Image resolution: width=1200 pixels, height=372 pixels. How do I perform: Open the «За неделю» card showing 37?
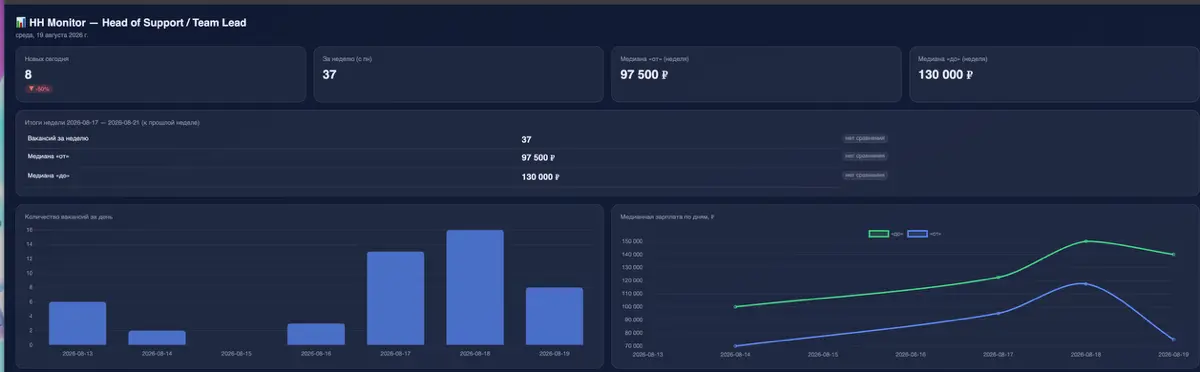[x=457, y=74]
